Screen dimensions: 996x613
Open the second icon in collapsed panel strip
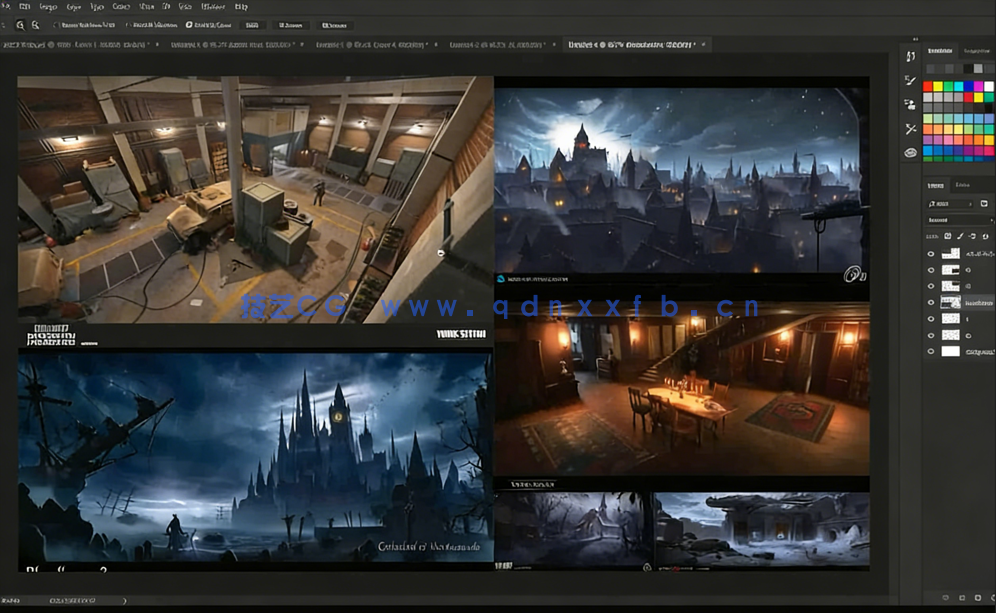(910, 80)
